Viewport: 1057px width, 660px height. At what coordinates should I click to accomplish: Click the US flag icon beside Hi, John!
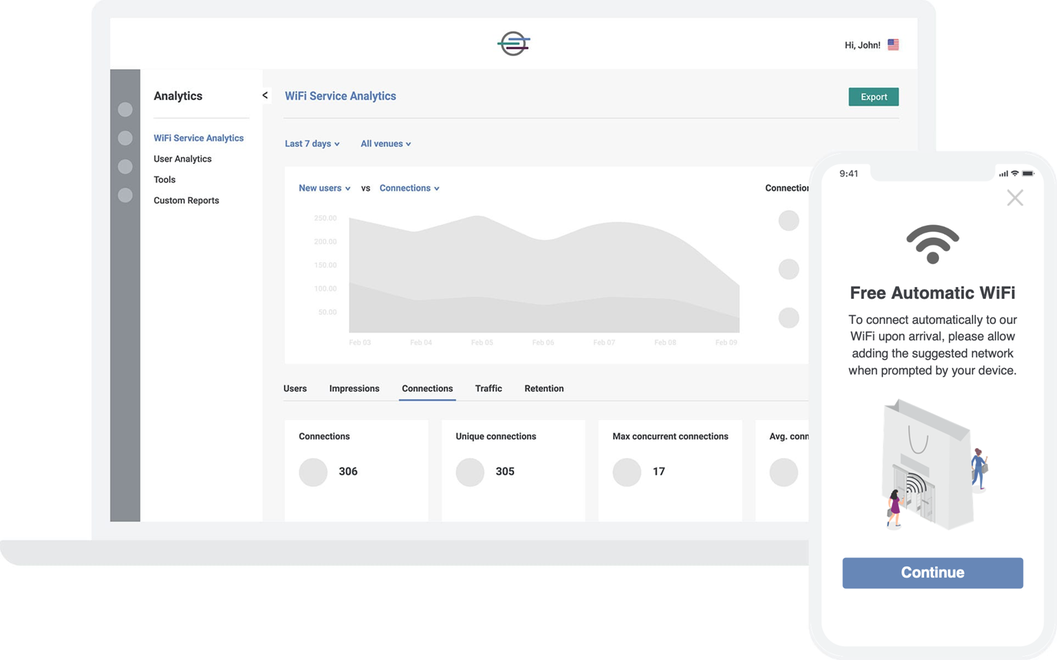pyautogui.click(x=892, y=44)
